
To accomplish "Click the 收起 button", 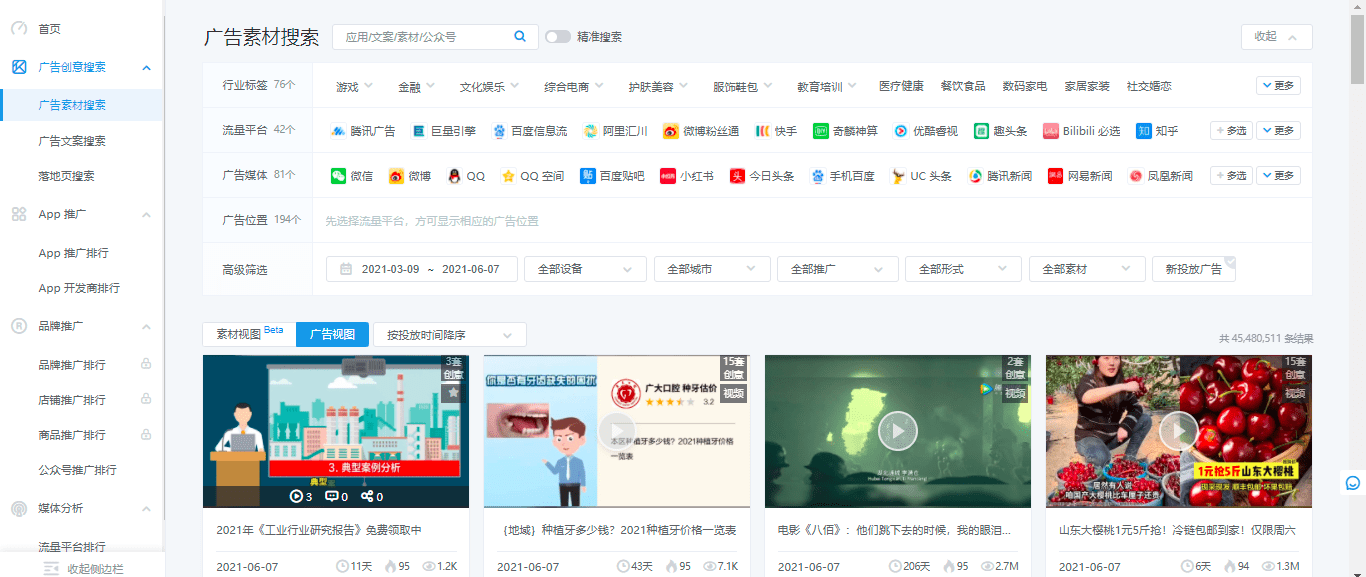I will 1276,37.
